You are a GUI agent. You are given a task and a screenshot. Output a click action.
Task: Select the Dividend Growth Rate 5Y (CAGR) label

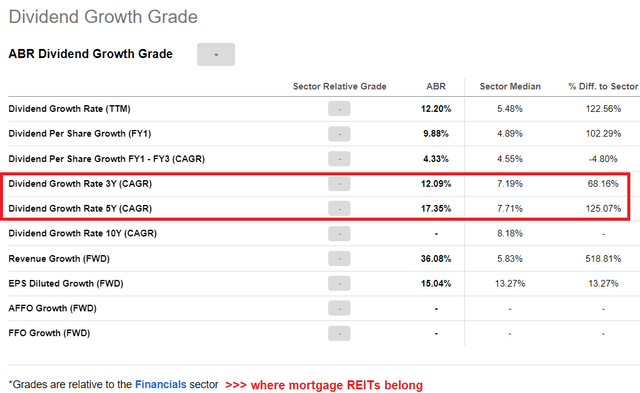(x=80, y=209)
